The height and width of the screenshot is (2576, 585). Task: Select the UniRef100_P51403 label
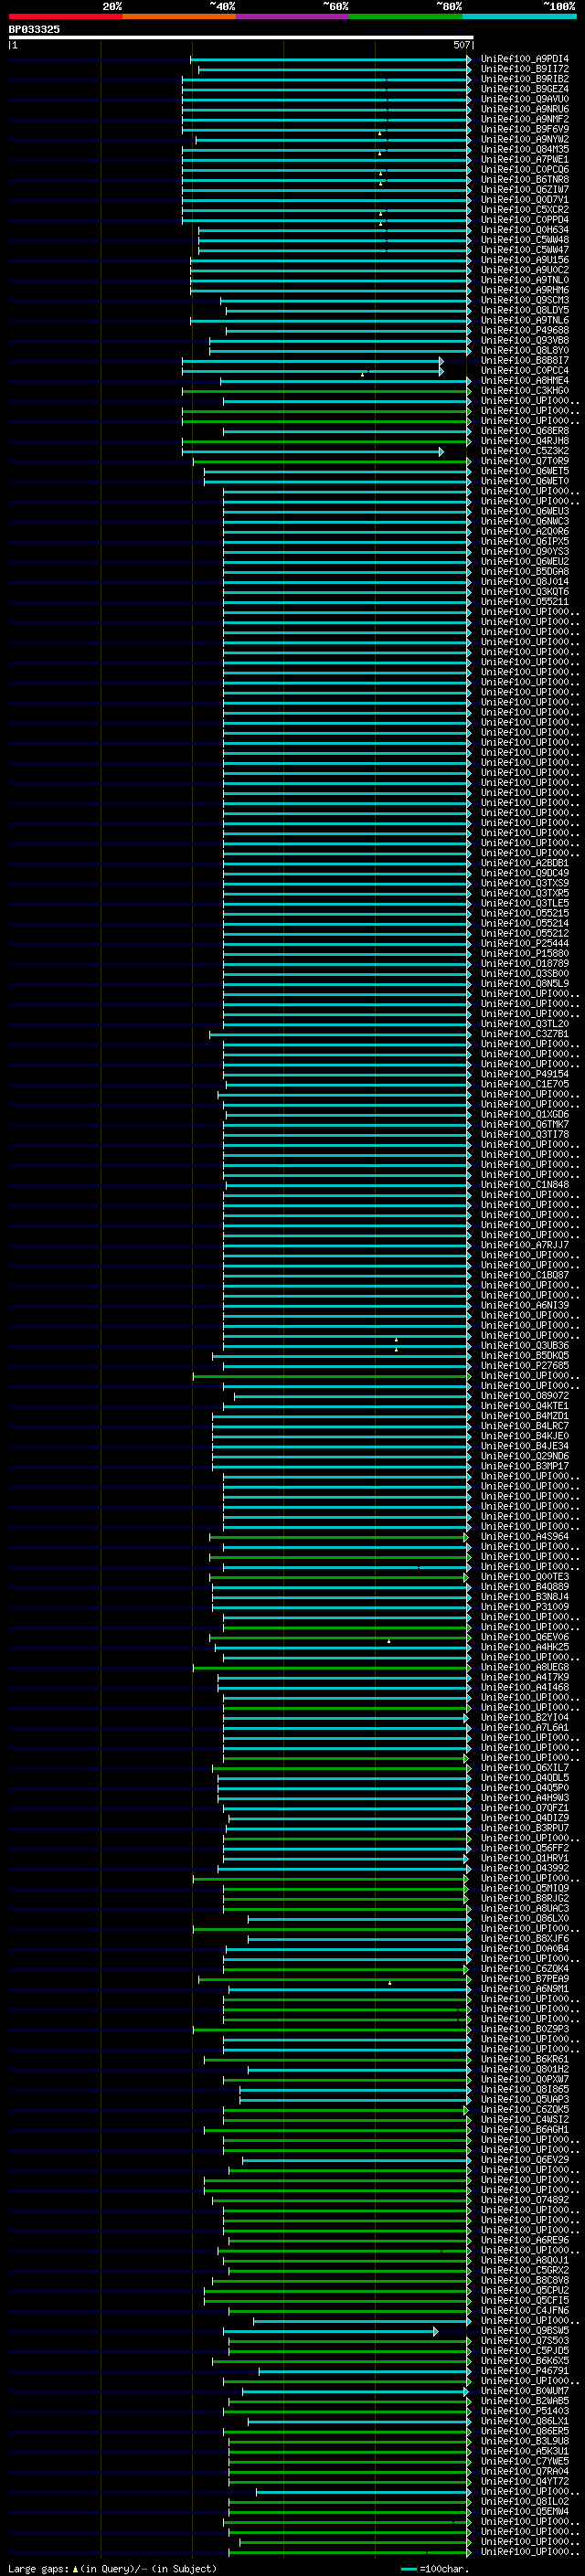click(525, 2411)
